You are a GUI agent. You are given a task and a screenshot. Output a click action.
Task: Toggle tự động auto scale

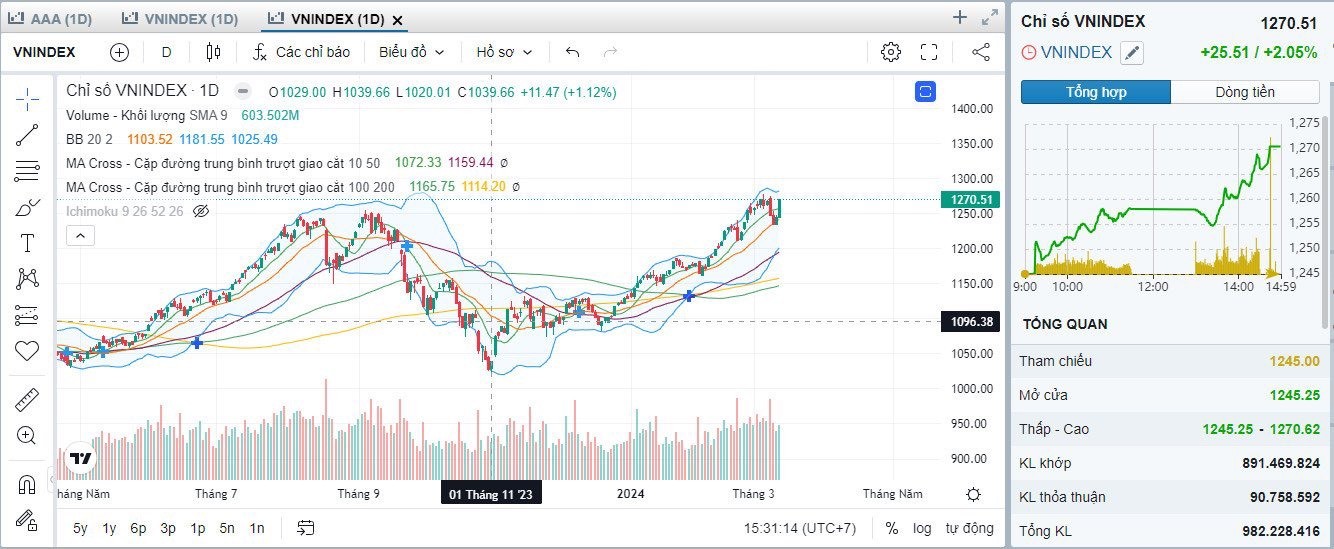point(970,528)
